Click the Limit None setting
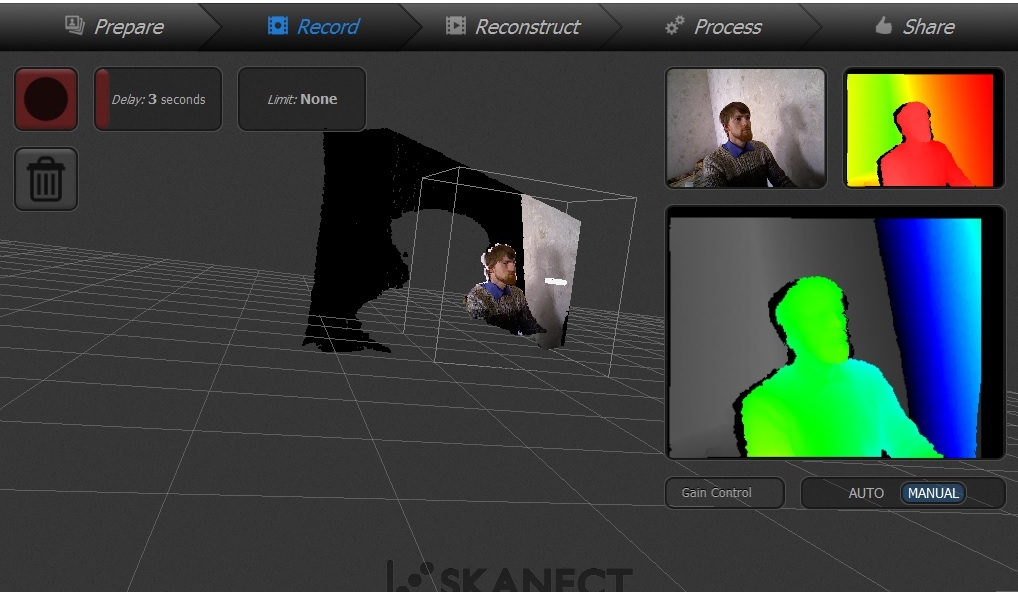Screen dimensions: 1018x592 pyautogui.click(x=302, y=99)
